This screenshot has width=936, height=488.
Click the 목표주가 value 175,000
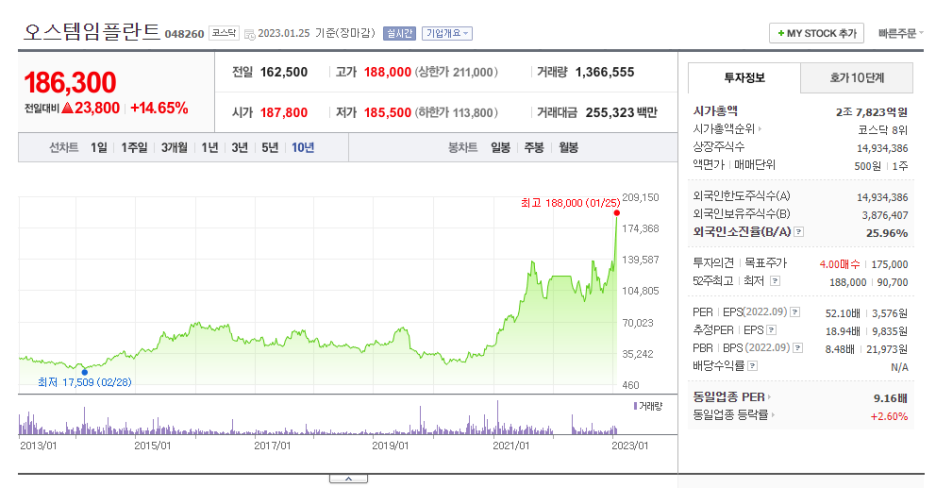[x=889, y=264]
